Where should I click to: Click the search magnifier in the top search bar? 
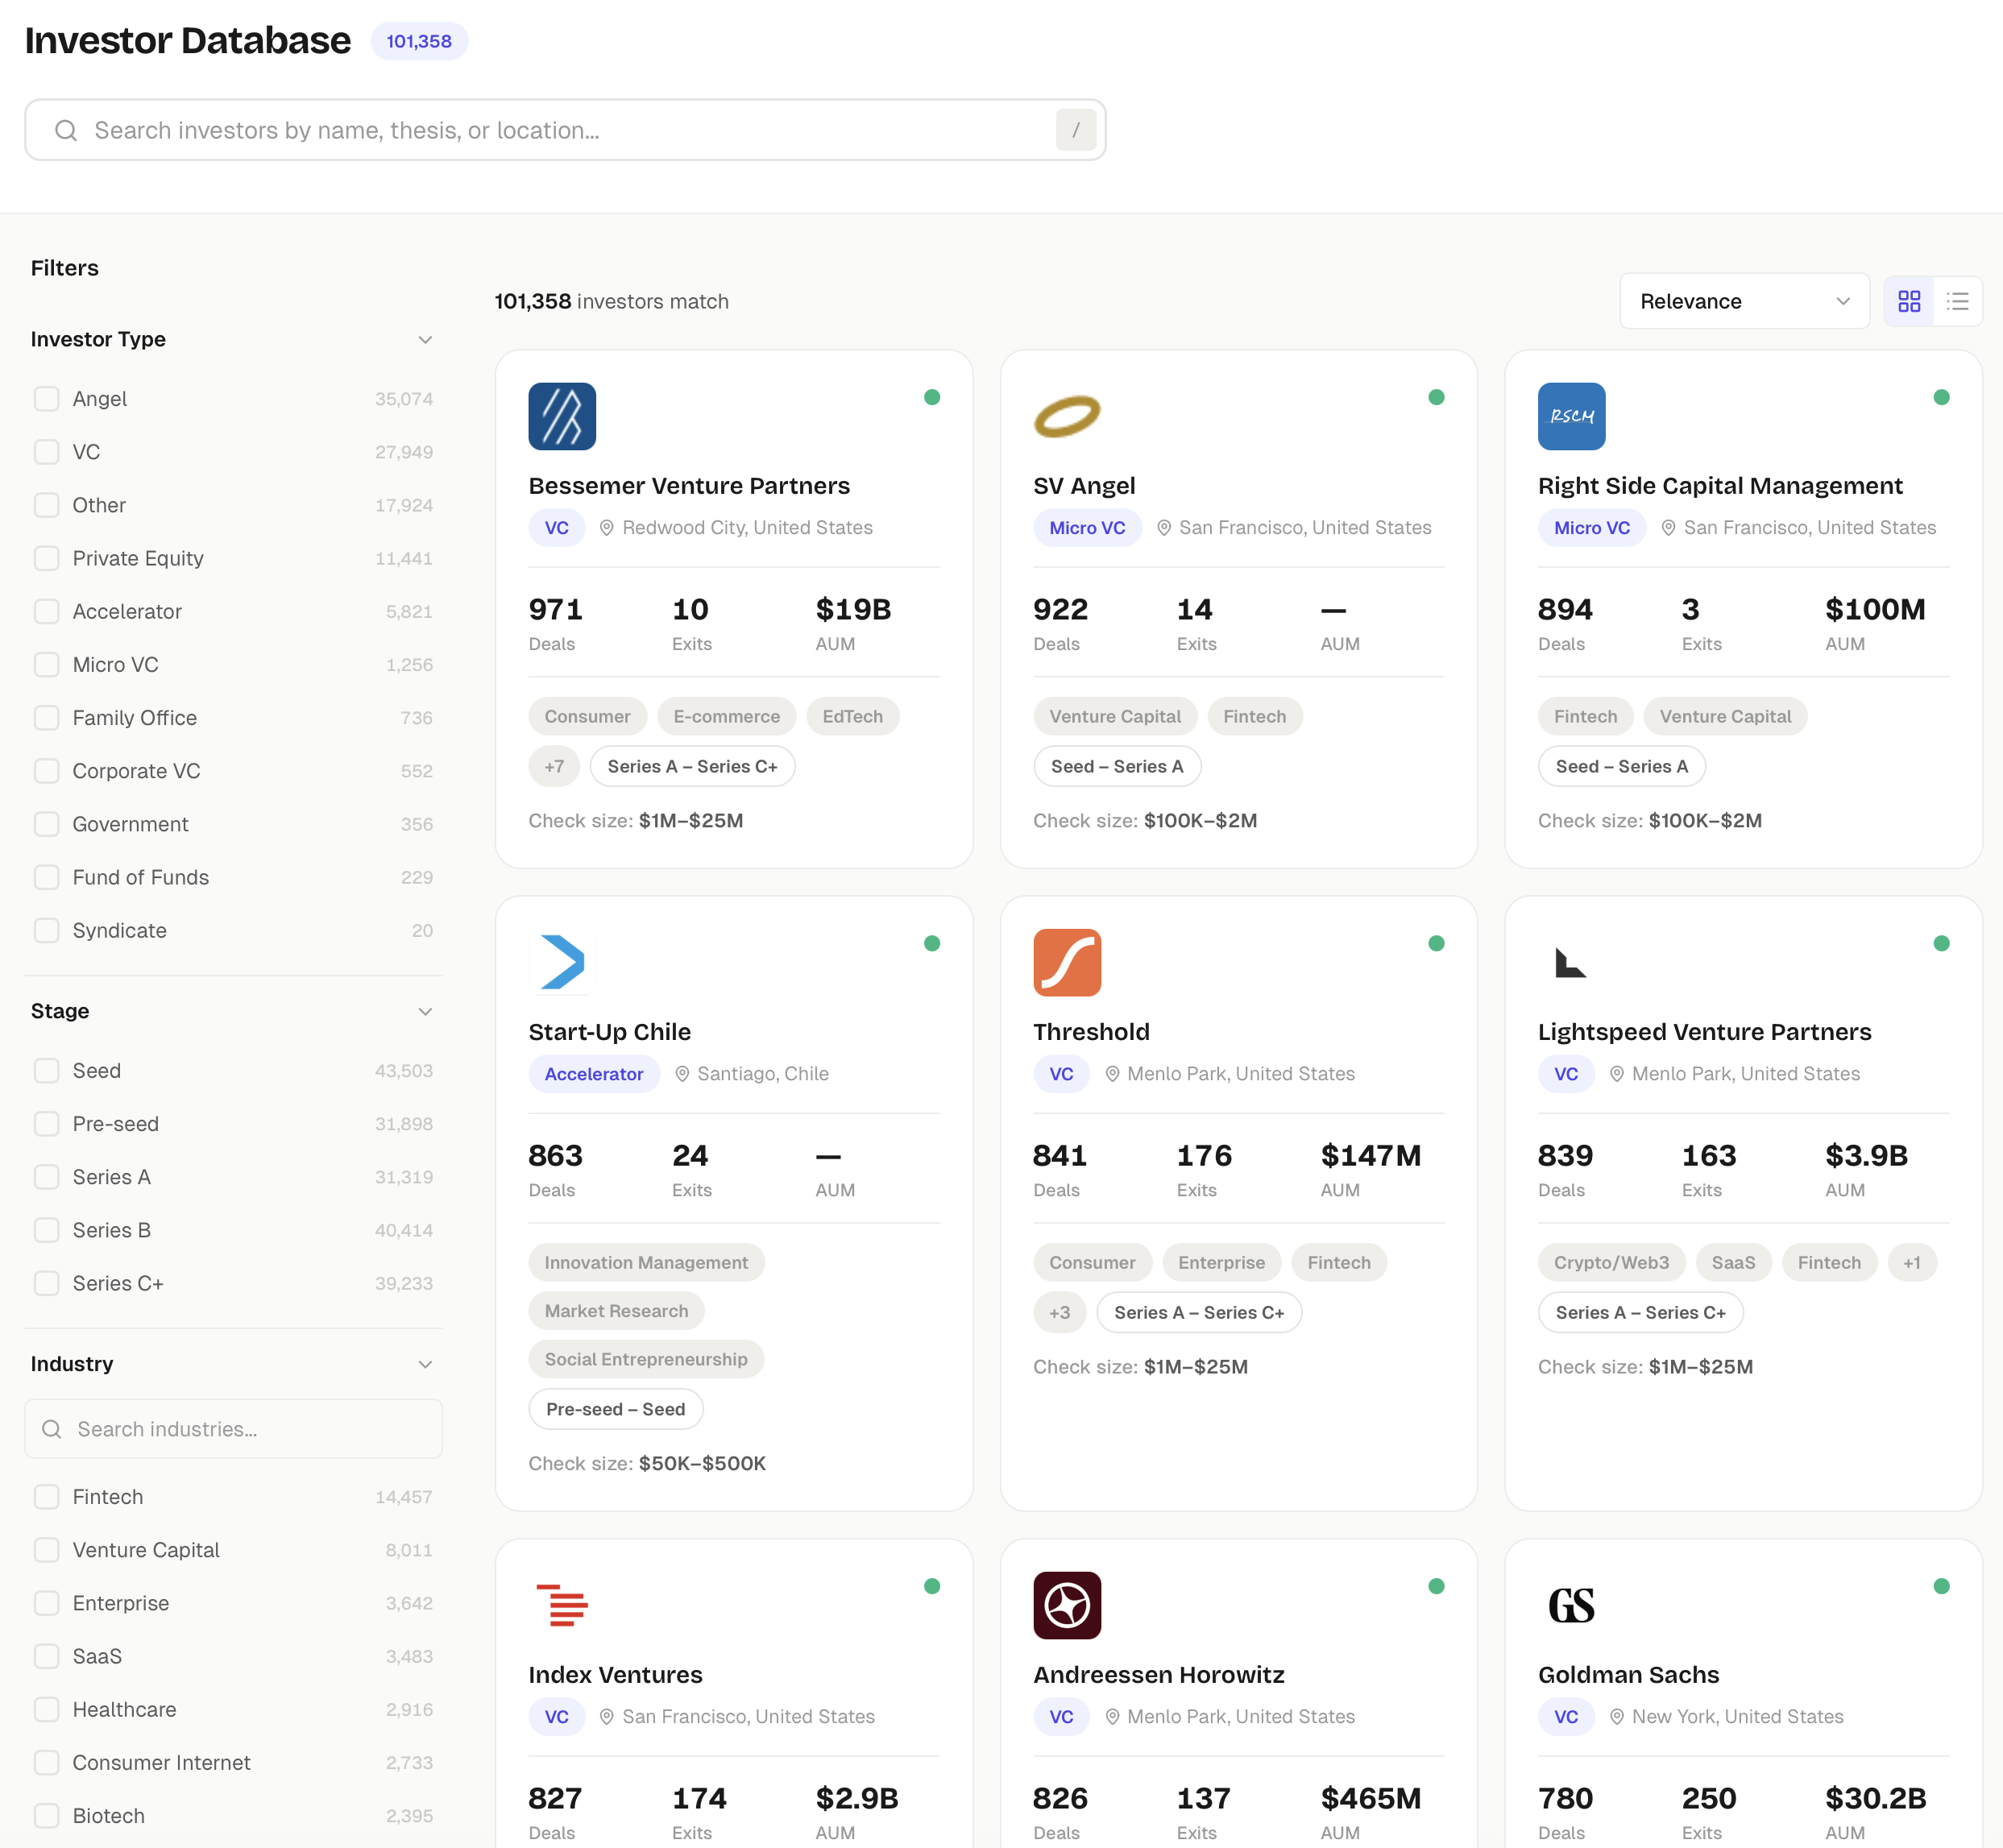point(66,130)
